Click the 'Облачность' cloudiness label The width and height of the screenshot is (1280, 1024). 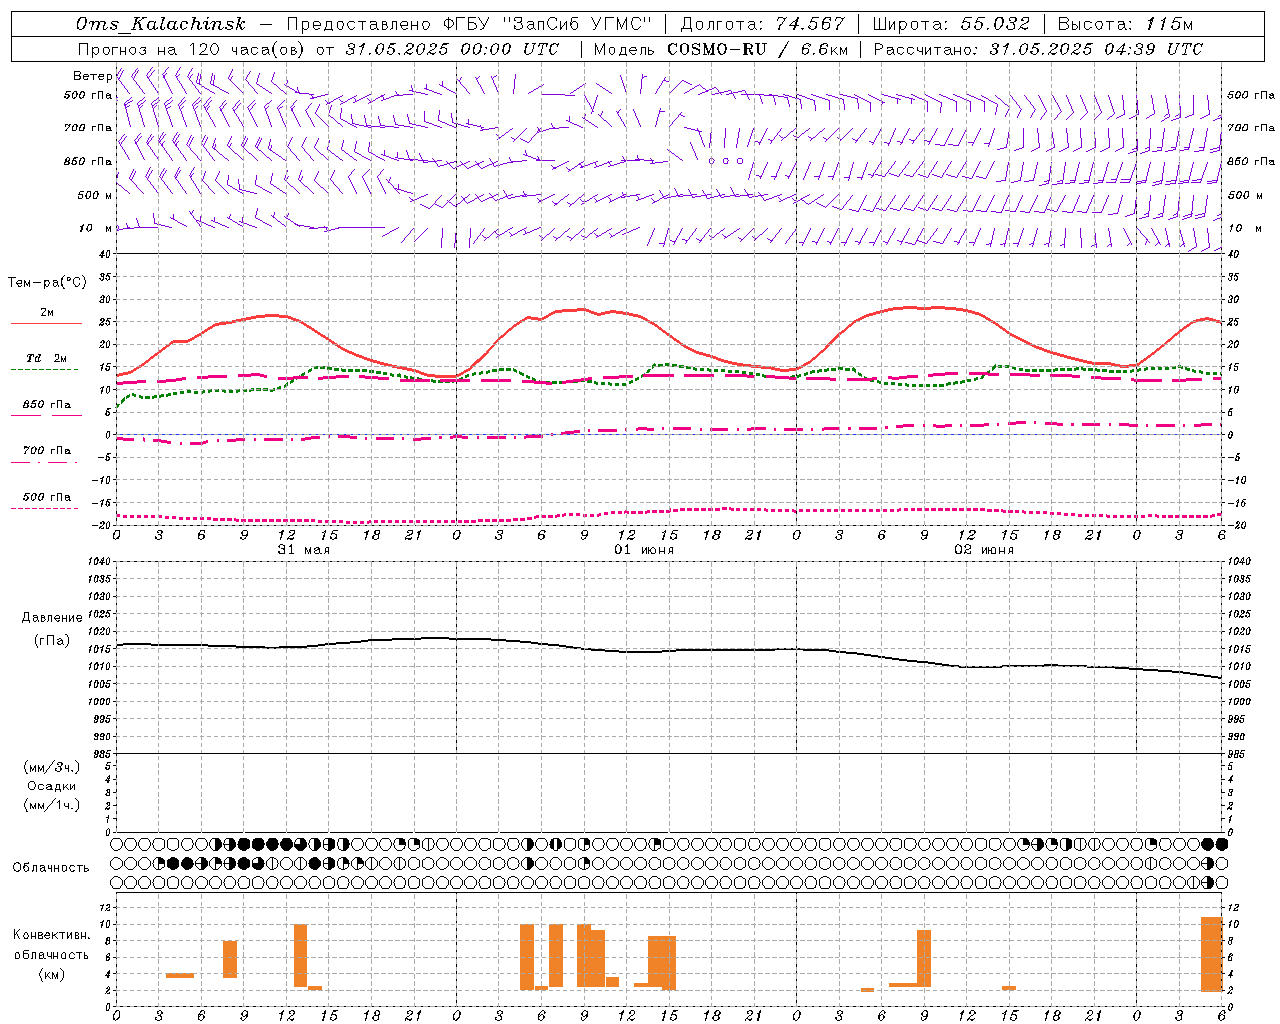click(x=51, y=867)
